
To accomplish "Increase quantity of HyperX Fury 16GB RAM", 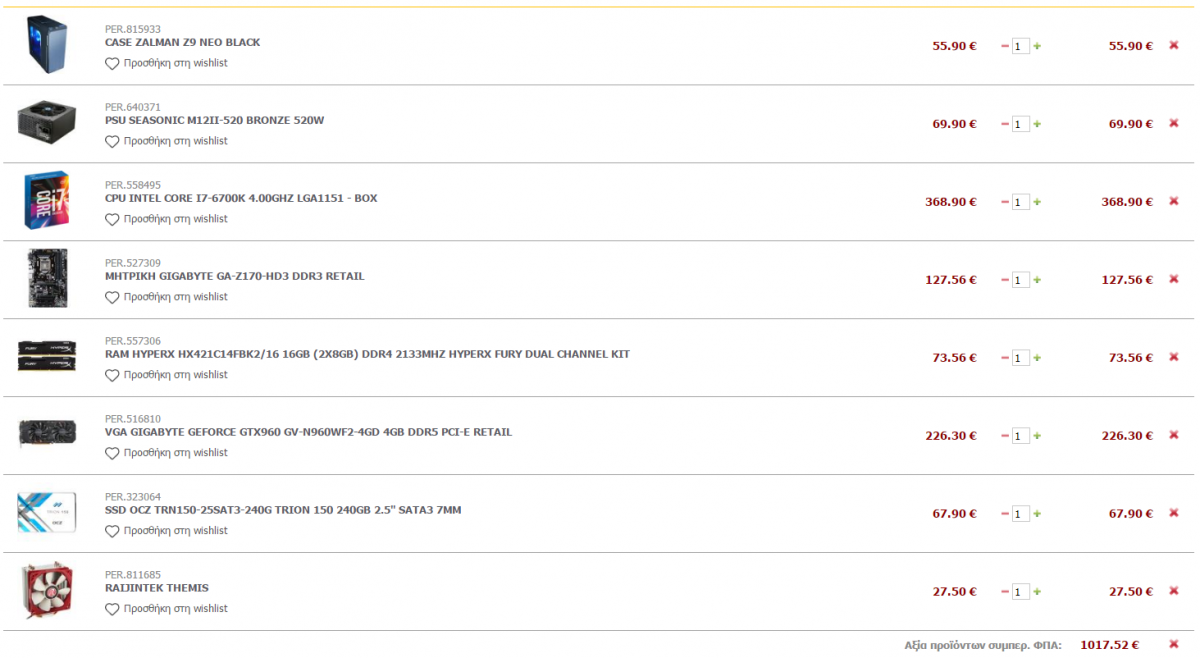I will (1037, 358).
